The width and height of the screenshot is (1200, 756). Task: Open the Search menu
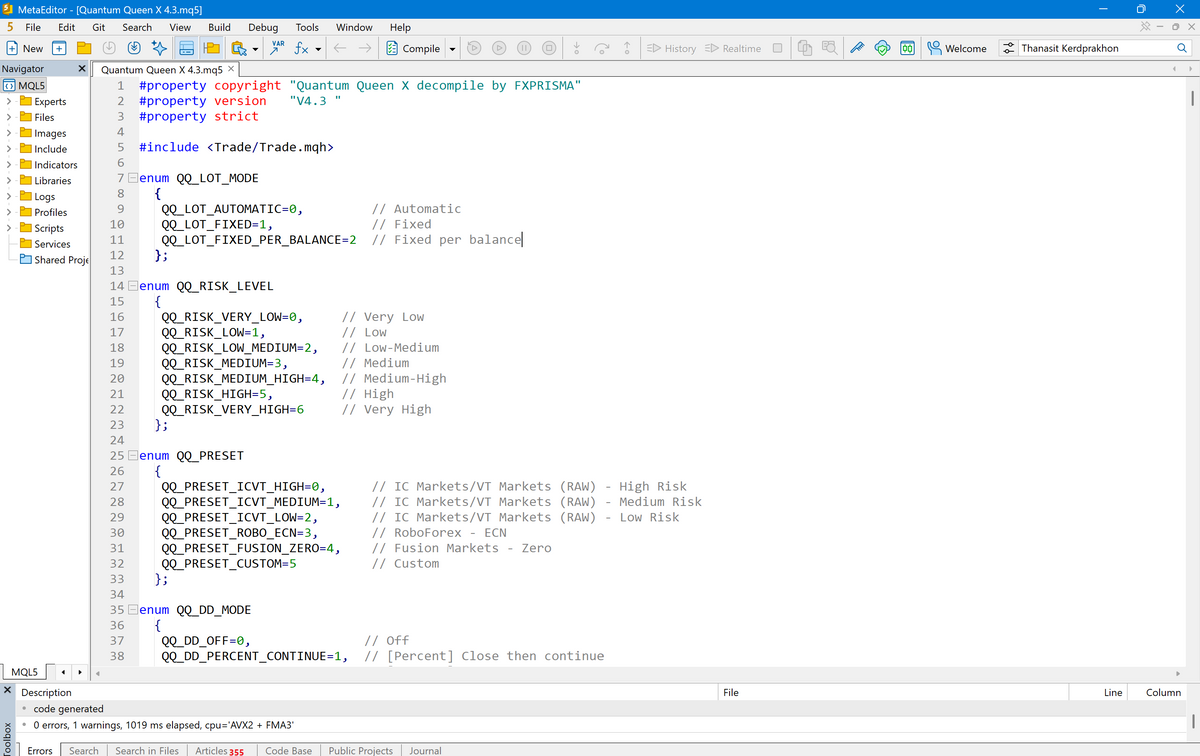click(x=137, y=27)
